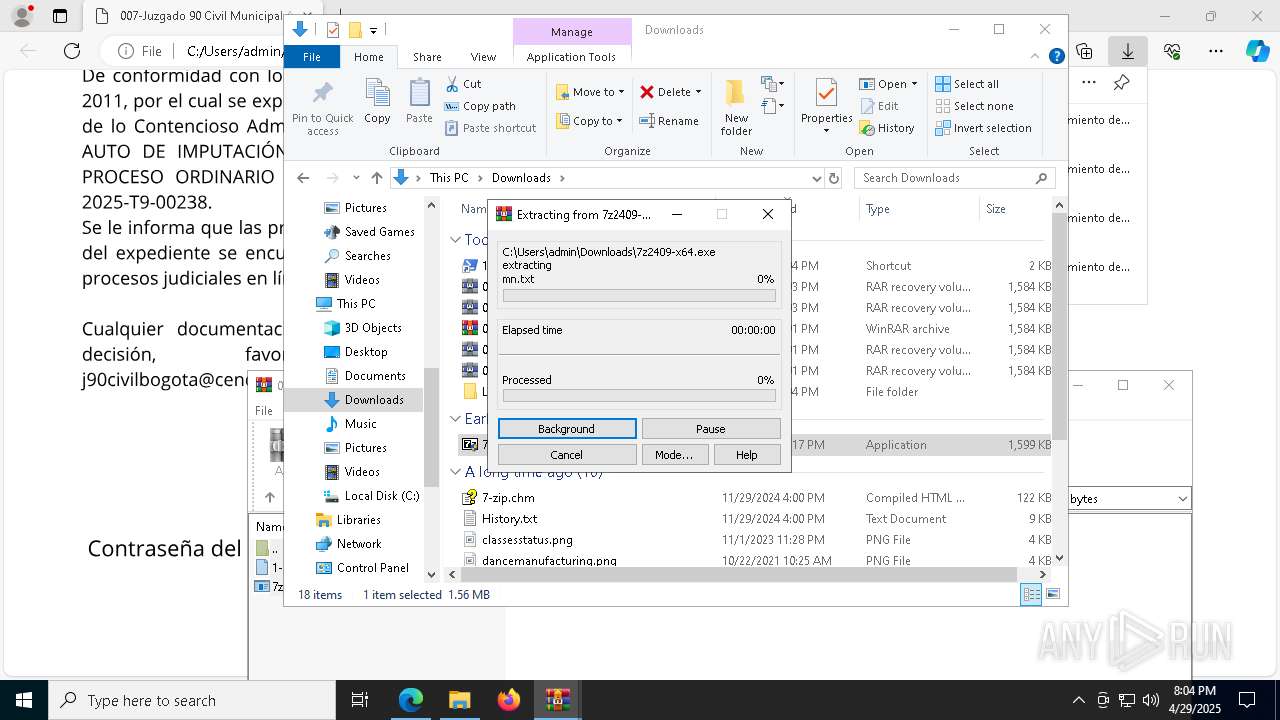This screenshot has height=720, width=1280.
Task: Select Searches in navigation pane
Action: [357, 256]
